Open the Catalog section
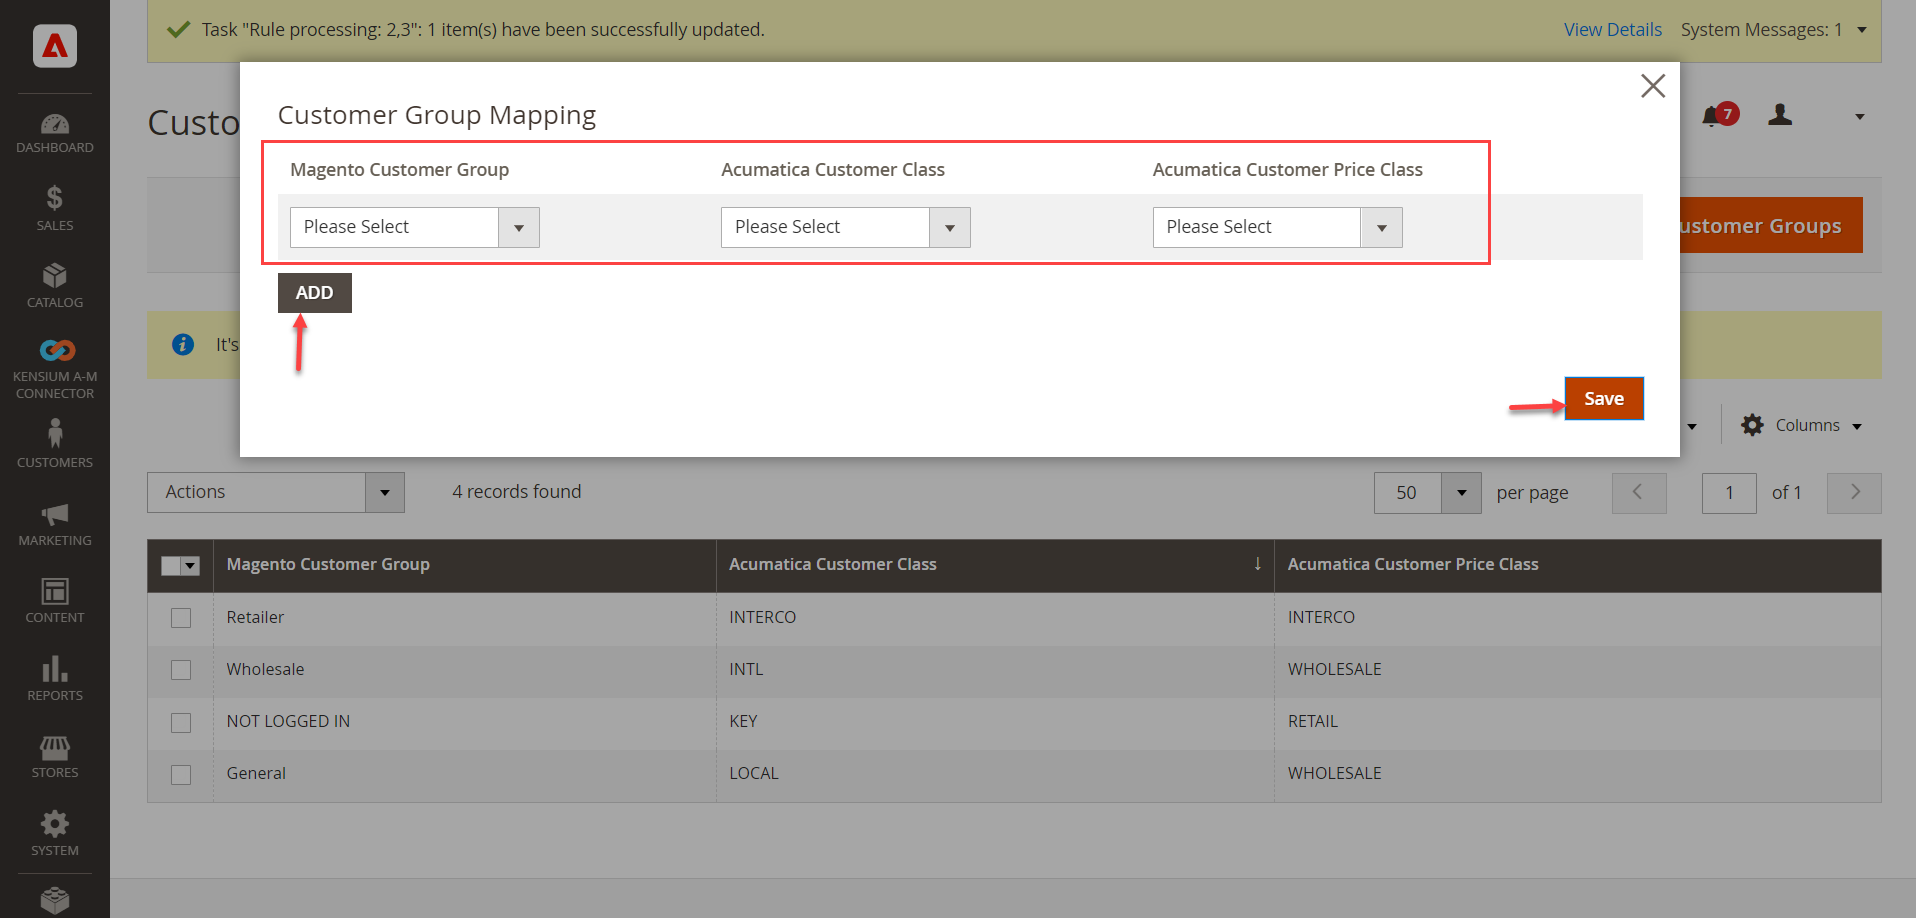Image resolution: width=1916 pixels, height=918 pixels. 54,284
